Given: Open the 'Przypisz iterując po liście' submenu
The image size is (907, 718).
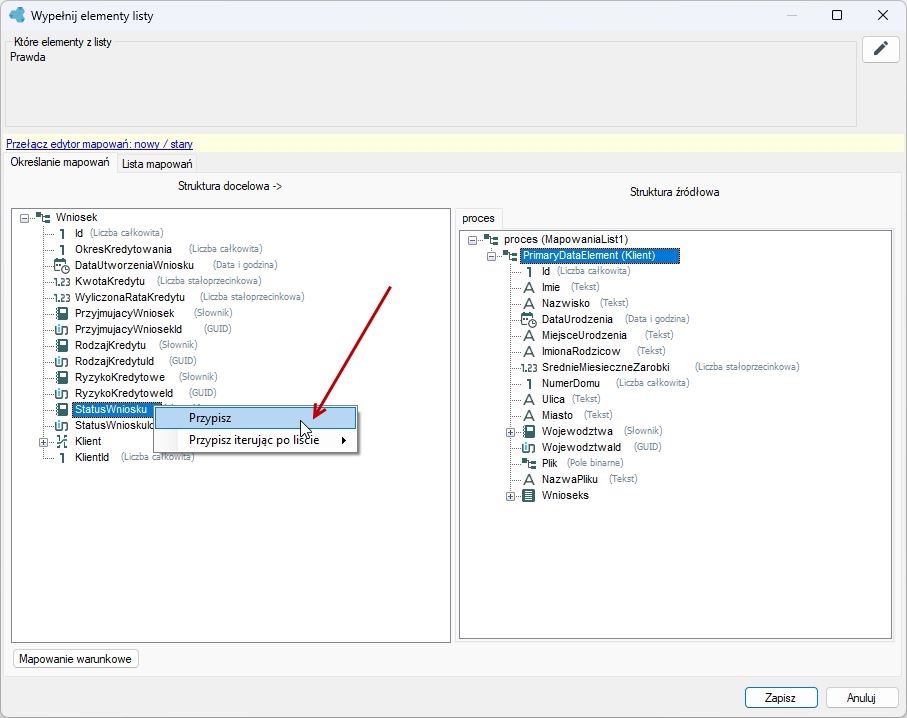Looking at the screenshot, I should click(256, 440).
